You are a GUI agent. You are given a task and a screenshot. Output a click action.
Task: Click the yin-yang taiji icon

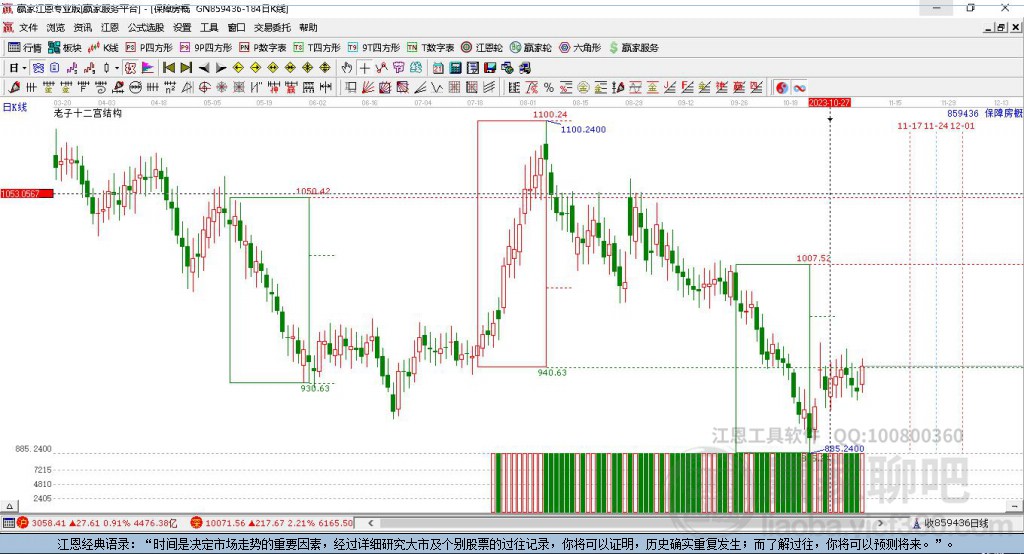click(x=782, y=87)
